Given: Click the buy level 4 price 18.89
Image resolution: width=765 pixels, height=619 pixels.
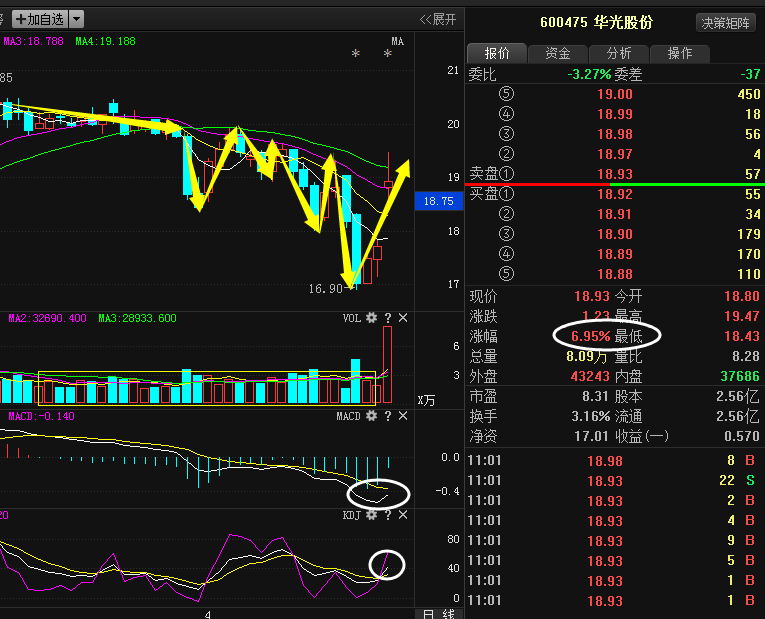Looking at the screenshot, I should coord(615,254).
